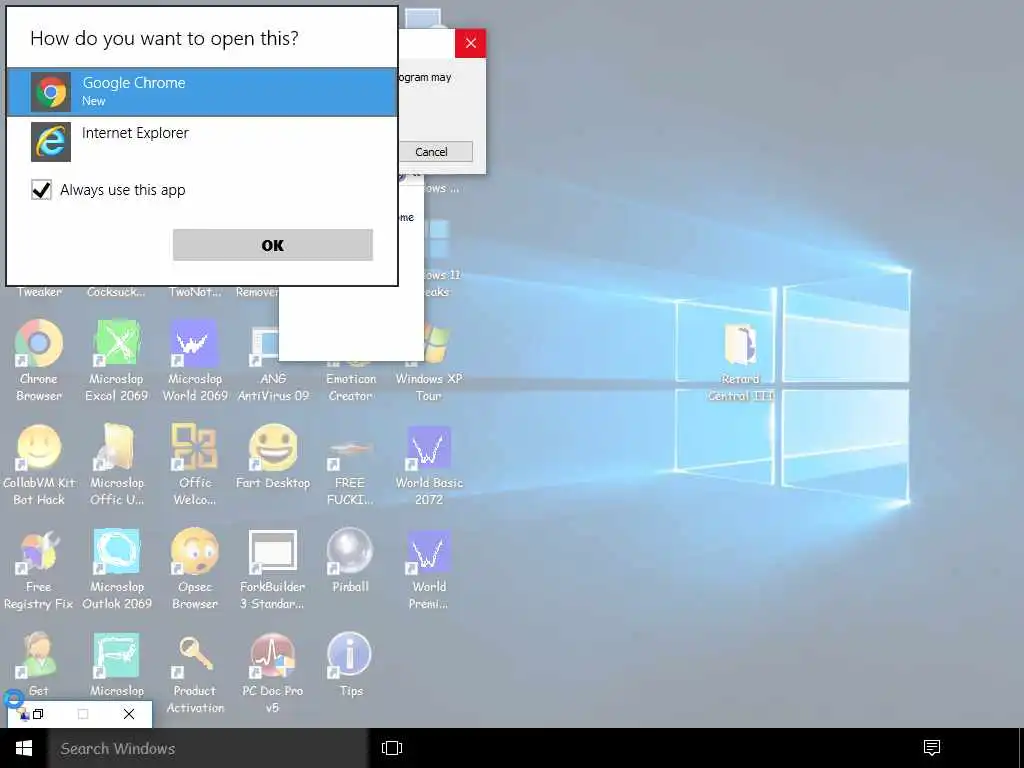The image size is (1024, 768).
Task: Open Task View on the taskbar
Action: click(x=392, y=748)
